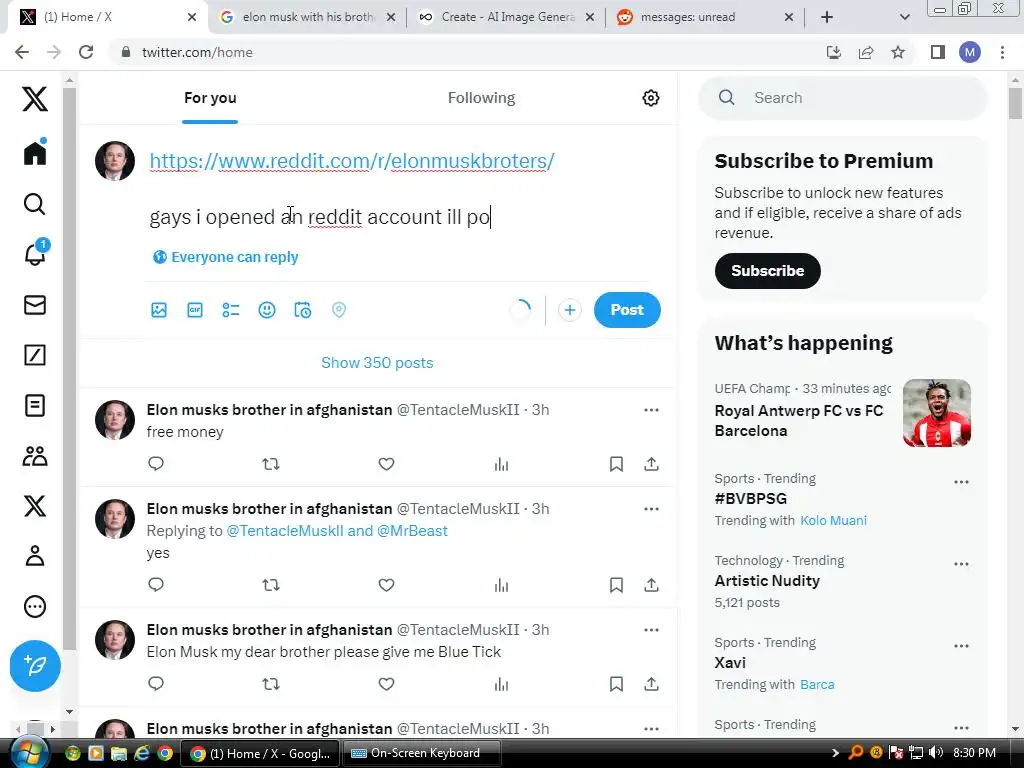Change 'Everyone can reply' setting
Viewport: 1024px width, 768px height.
[225, 257]
